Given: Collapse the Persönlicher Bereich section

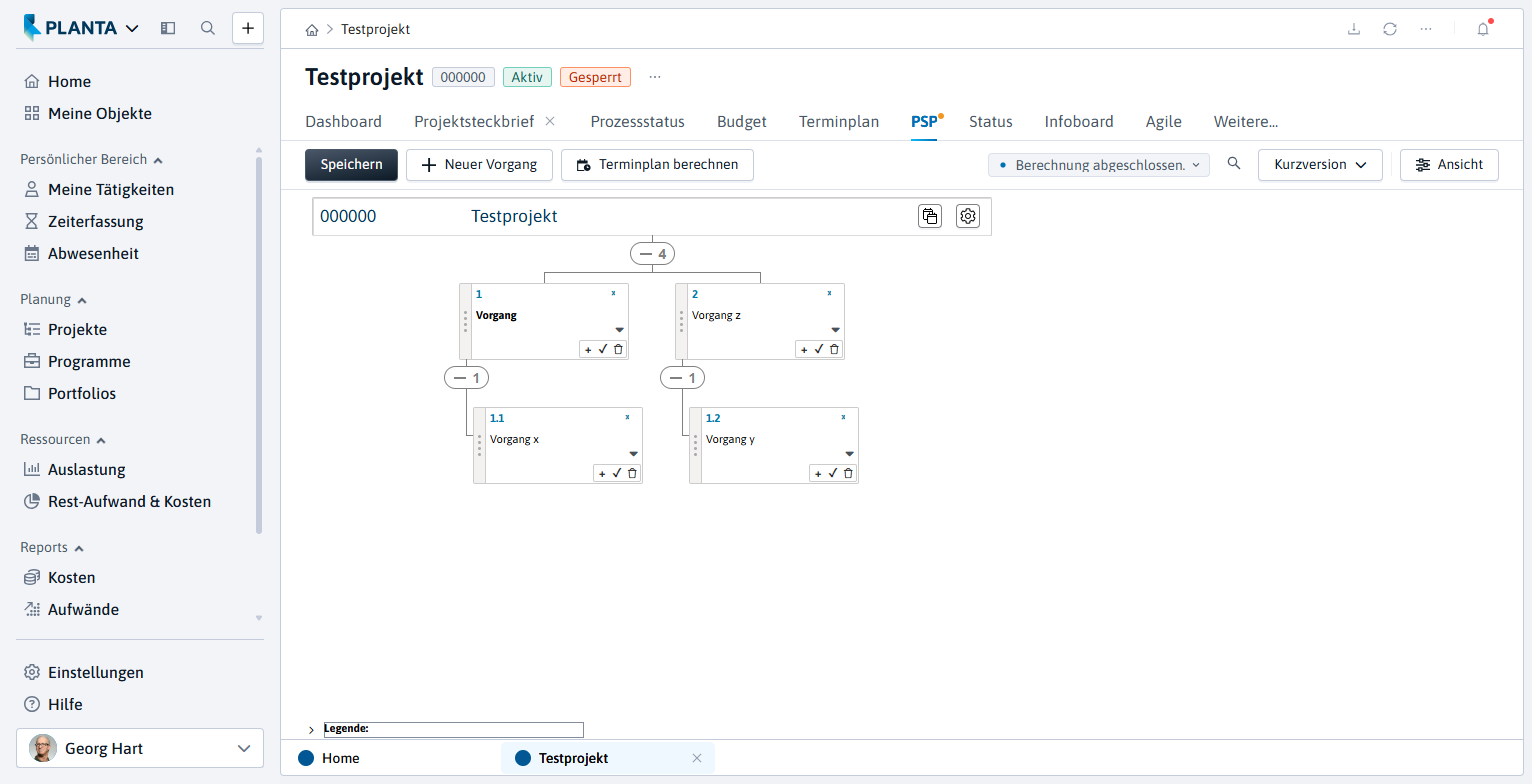Looking at the screenshot, I should click(x=92, y=159).
